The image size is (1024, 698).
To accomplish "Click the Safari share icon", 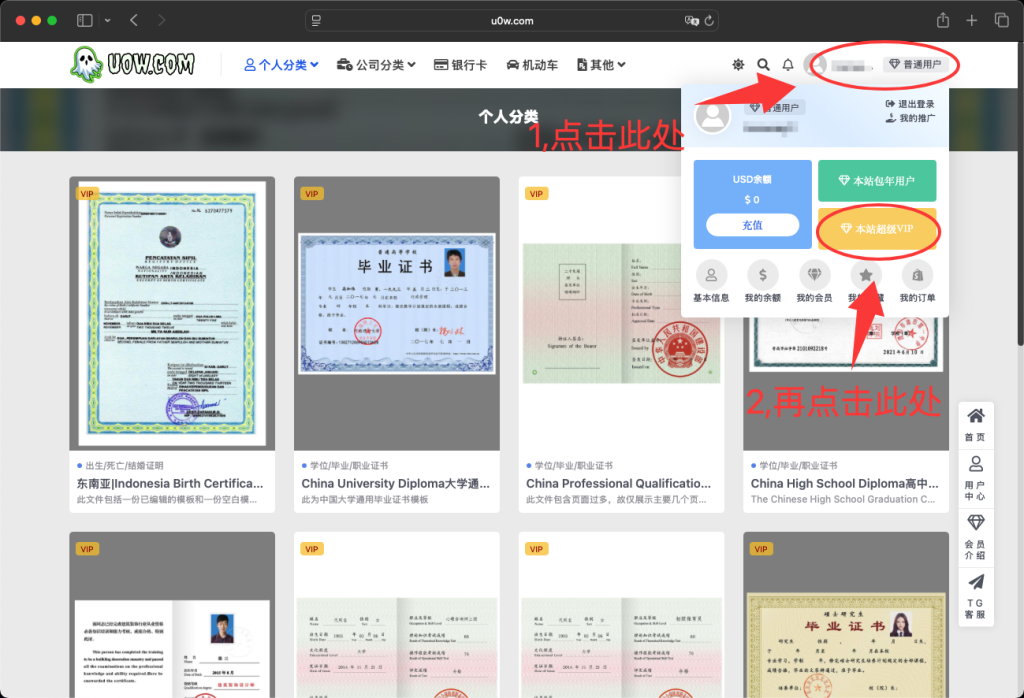I will 942,20.
